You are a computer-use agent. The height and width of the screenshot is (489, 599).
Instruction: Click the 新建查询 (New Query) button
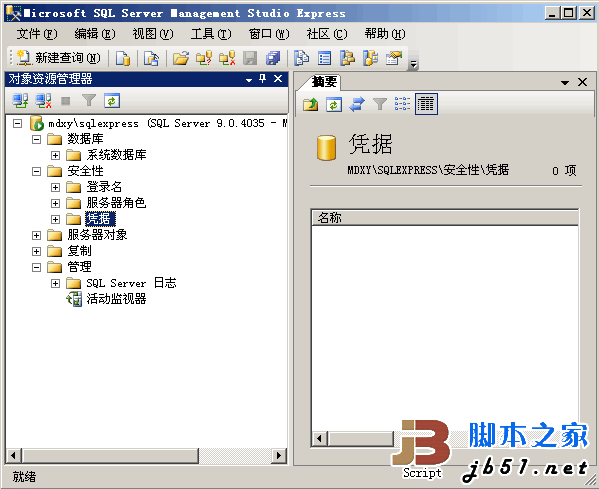tap(58, 58)
